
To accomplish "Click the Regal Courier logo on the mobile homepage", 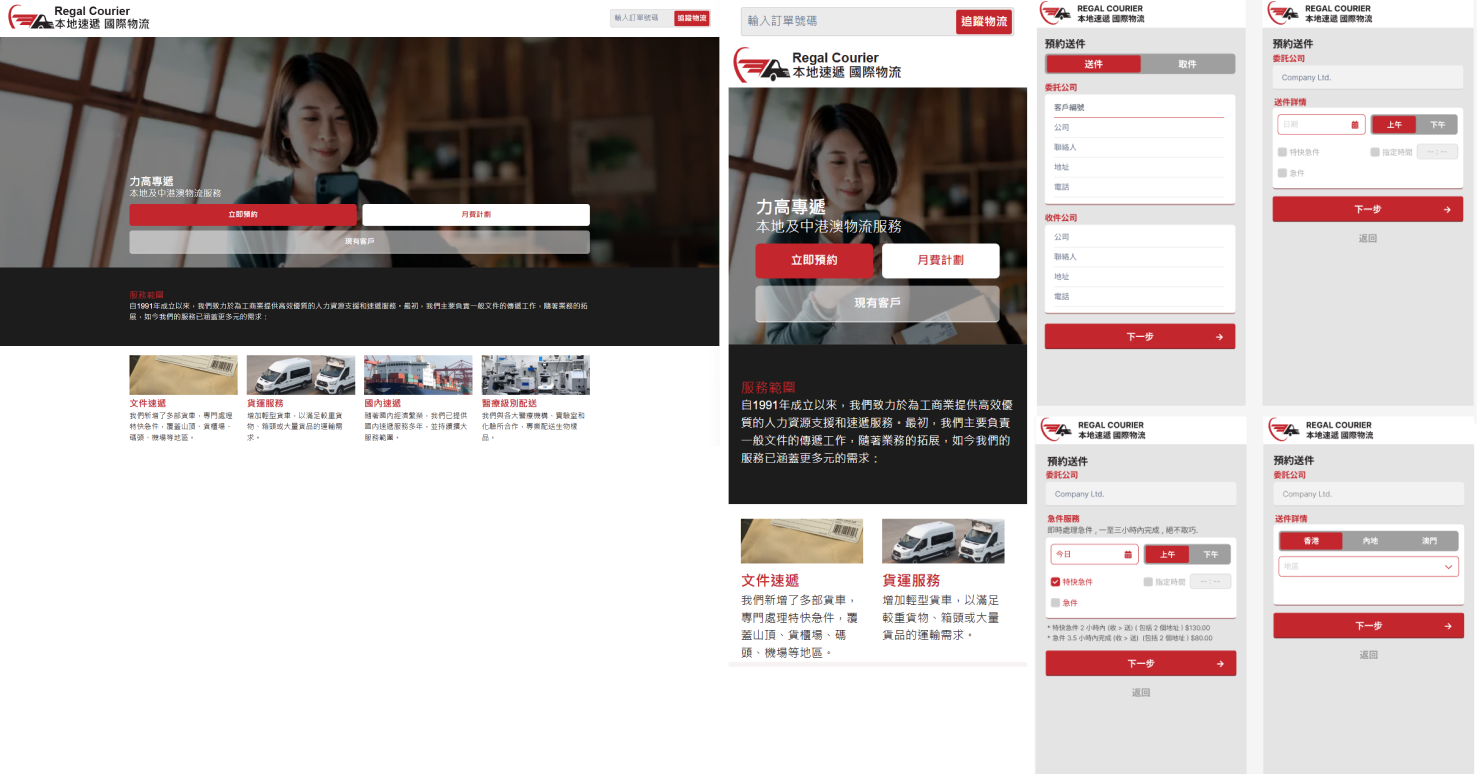I will 817,66.
